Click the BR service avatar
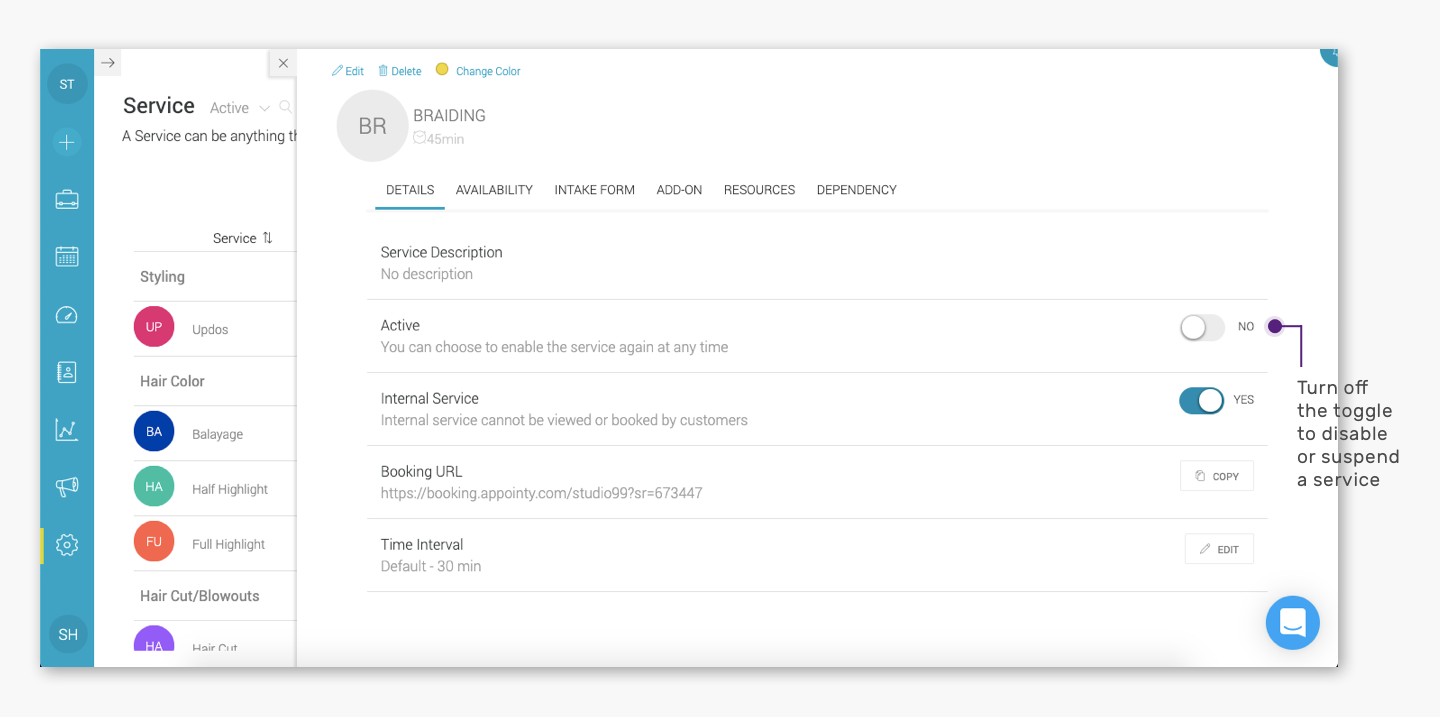This screenshot has height=718, width=1440. tap(372, 126)
